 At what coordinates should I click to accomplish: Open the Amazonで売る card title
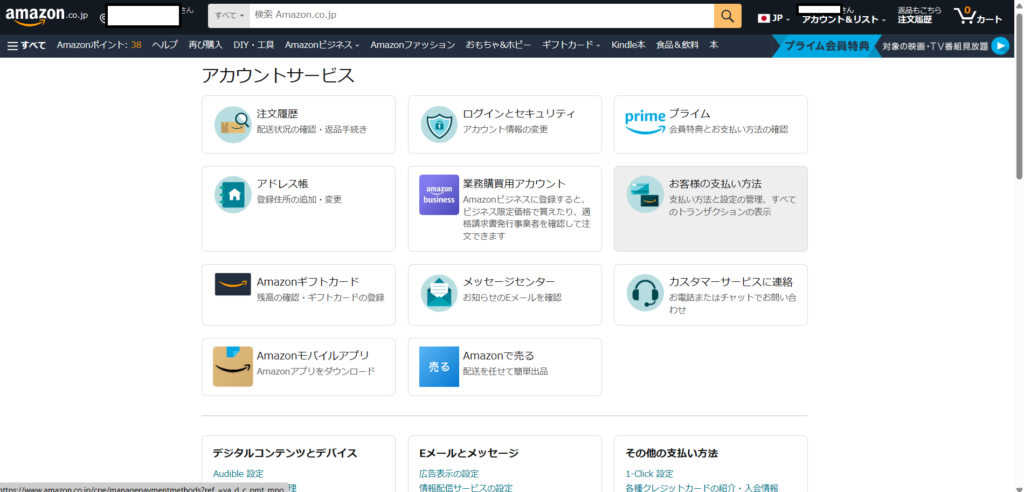[499, 356]
